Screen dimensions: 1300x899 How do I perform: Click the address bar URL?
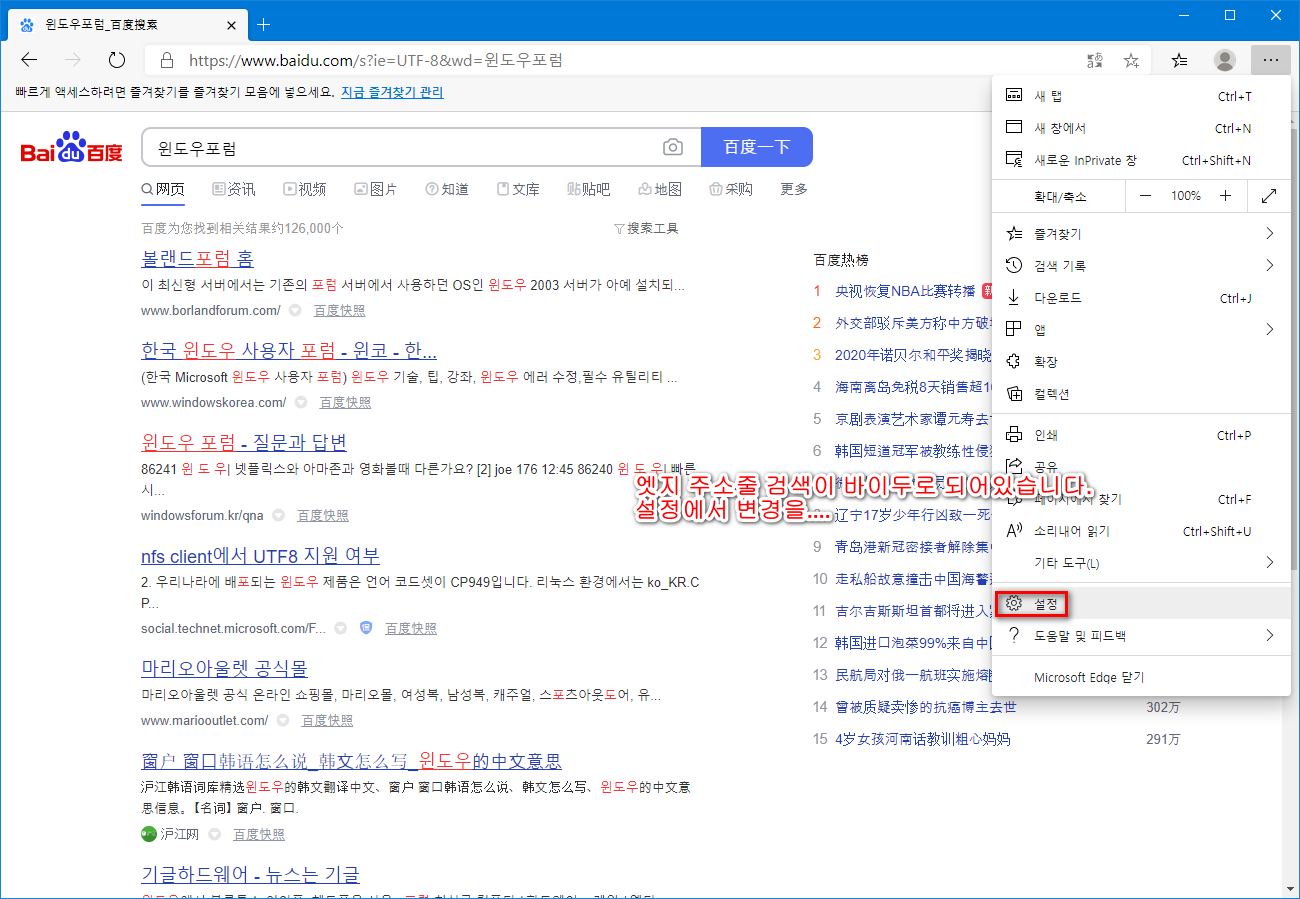click(x=375, y=60)
